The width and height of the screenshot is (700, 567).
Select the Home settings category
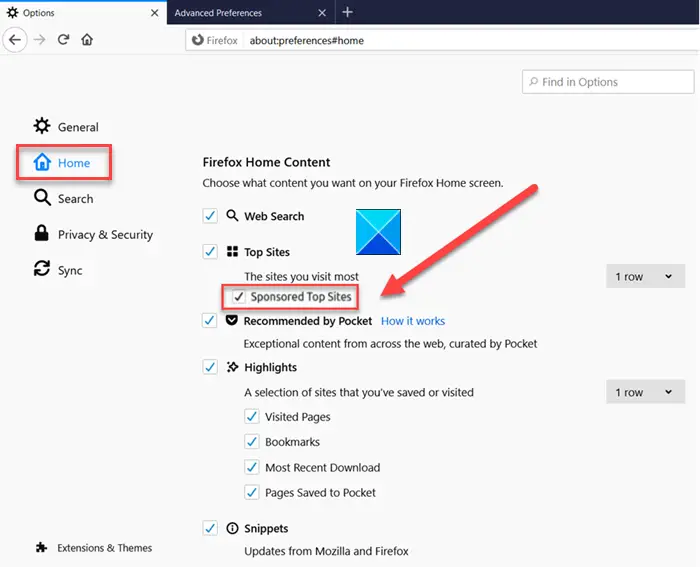coord(64,163)
